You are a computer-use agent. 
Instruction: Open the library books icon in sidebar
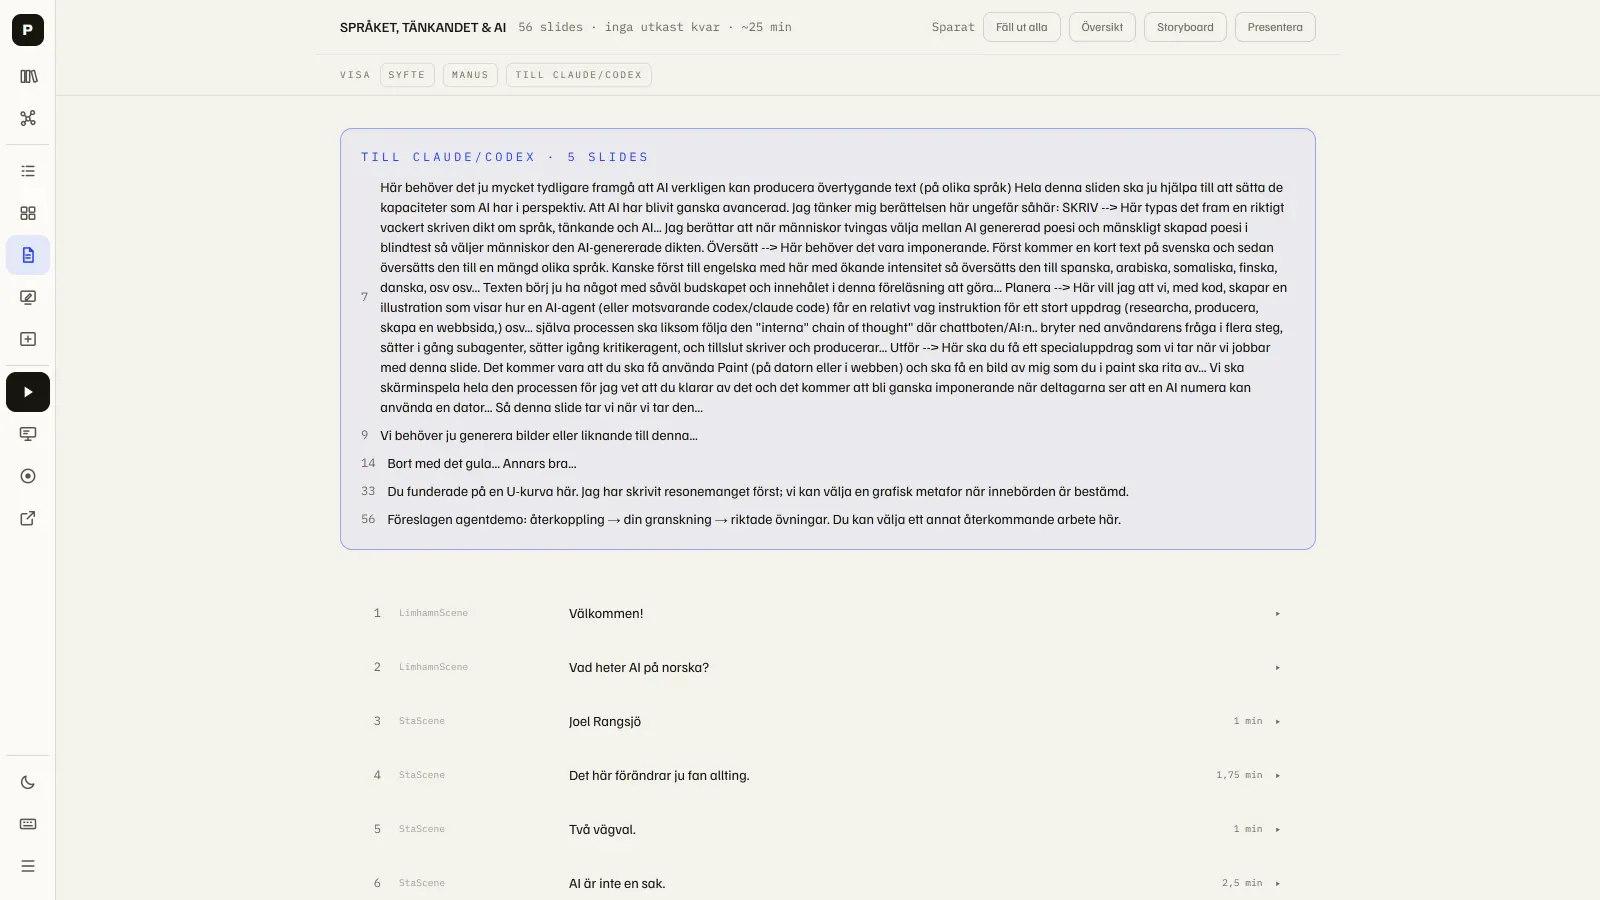click(28, 76)
